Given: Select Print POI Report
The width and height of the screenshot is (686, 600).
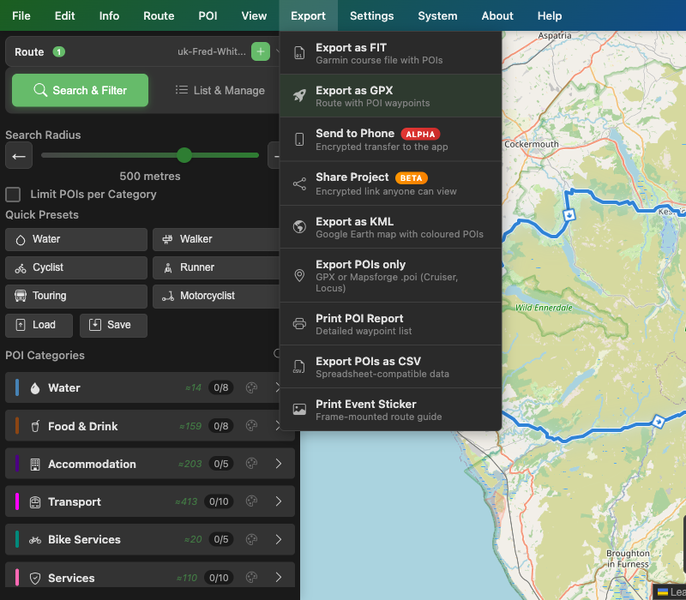Looking at the screenshot, I should [390, 324].
